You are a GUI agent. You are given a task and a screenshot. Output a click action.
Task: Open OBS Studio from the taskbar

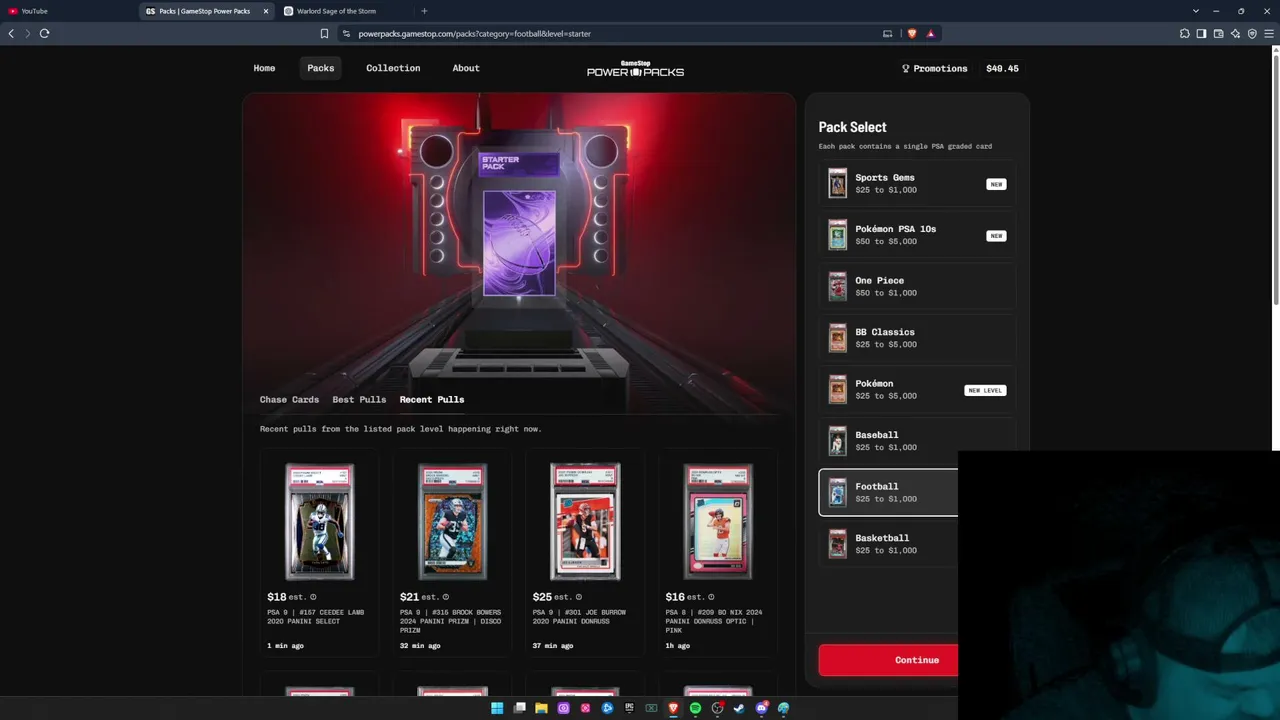(x=717, y=708)
